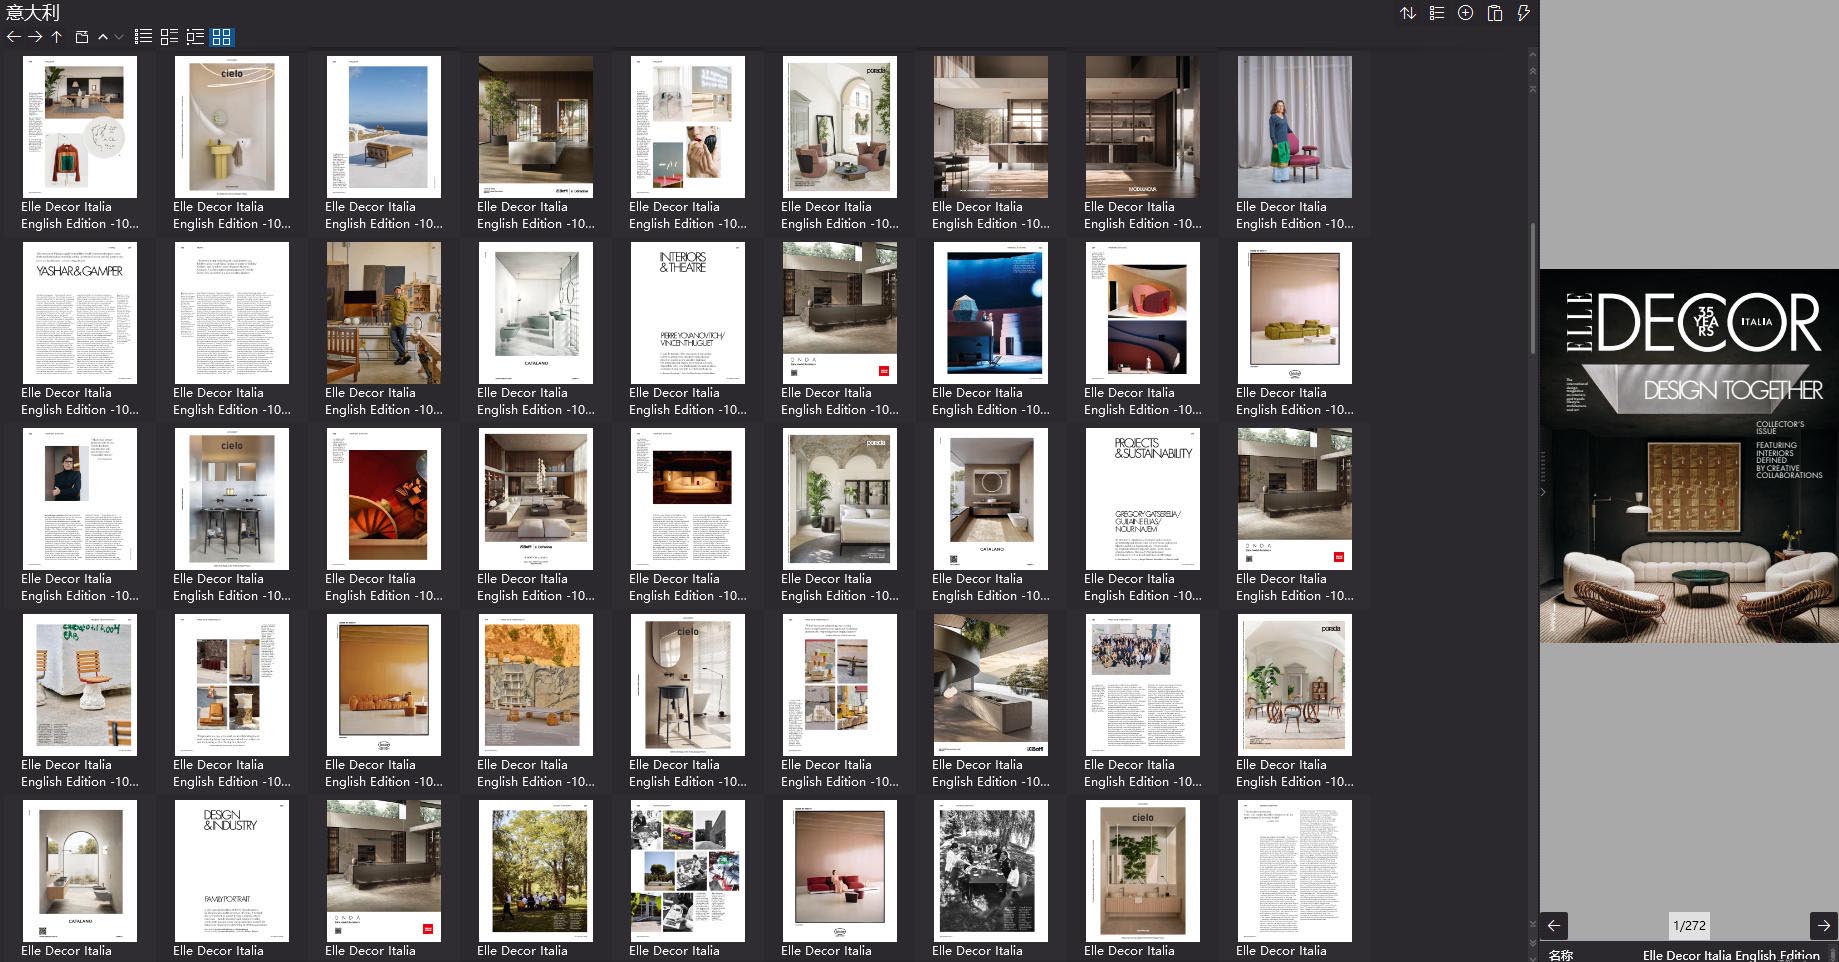Collapse using the downward chevron in the toolbar
The width and height of the screenshot is (1839, 962).
[116, 37]
